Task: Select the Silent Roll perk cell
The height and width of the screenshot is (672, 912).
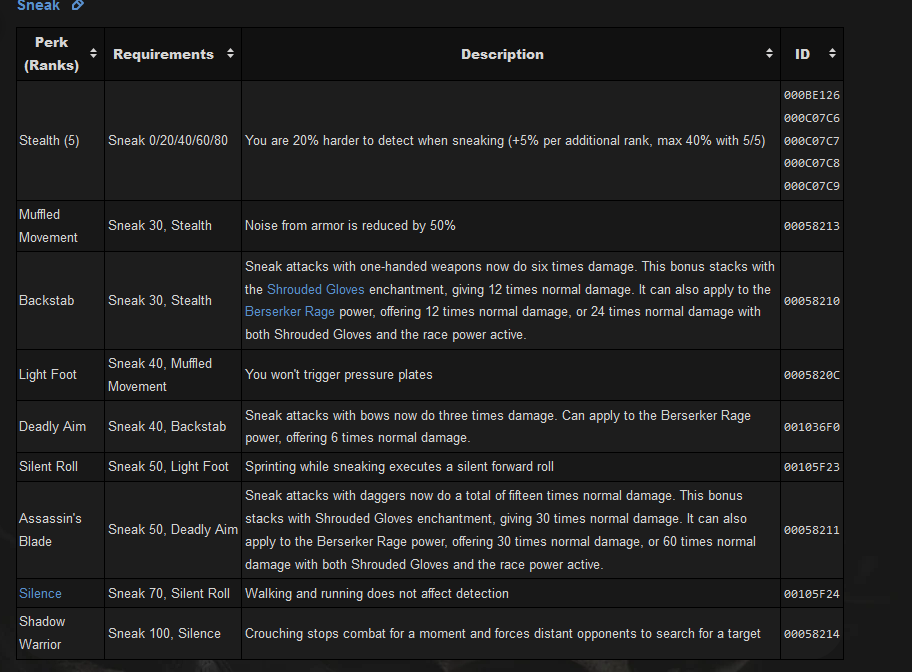Action: click(x=60, y=467)
